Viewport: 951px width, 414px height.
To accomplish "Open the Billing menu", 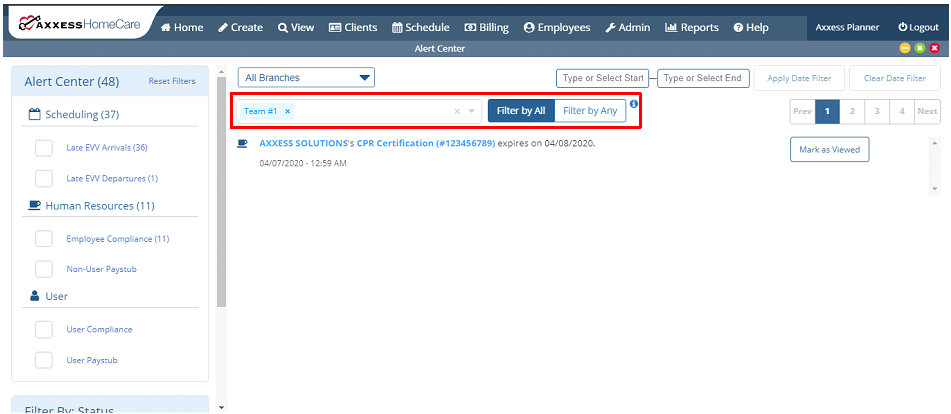I will pos(486,27).
